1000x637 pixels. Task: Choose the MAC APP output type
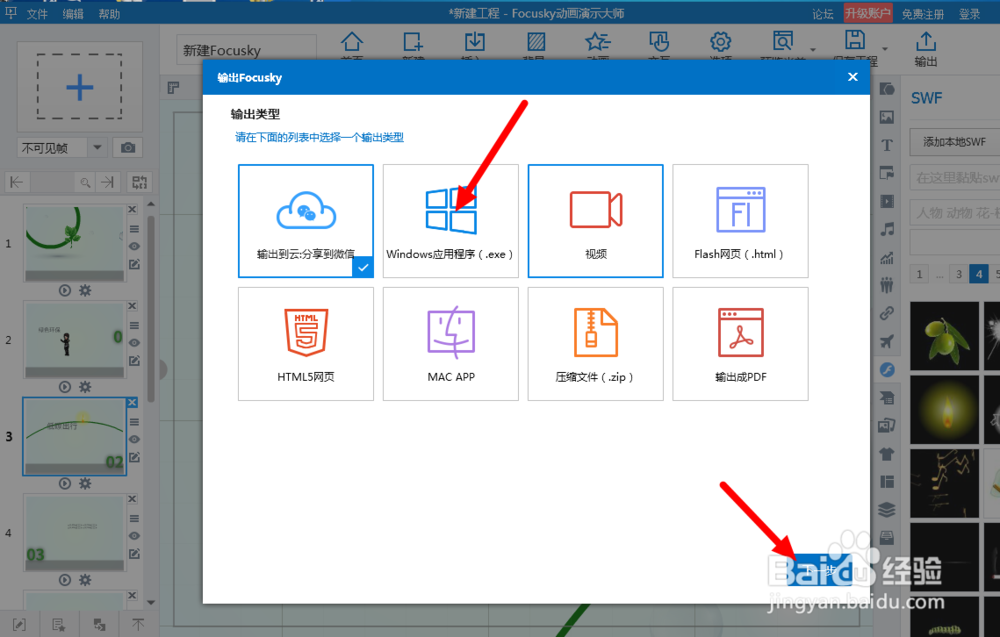[450, 344]
